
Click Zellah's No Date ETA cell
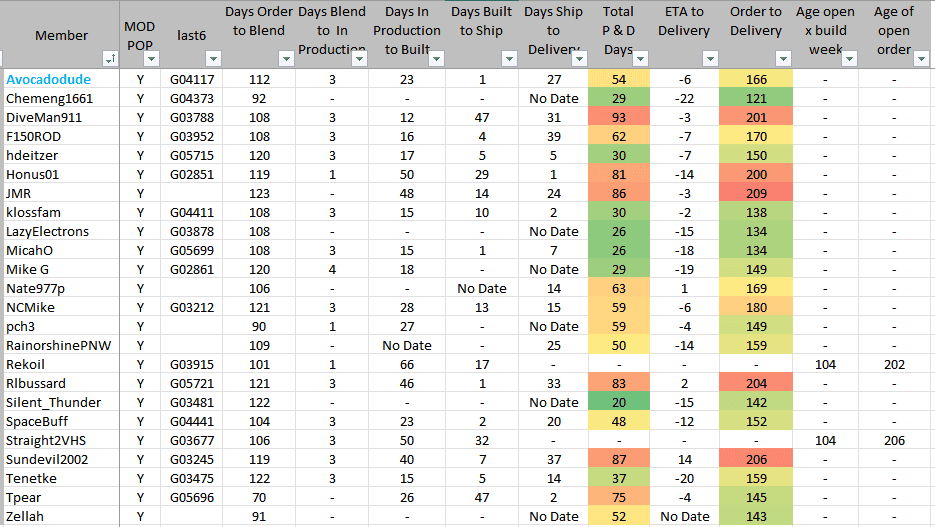684,516
